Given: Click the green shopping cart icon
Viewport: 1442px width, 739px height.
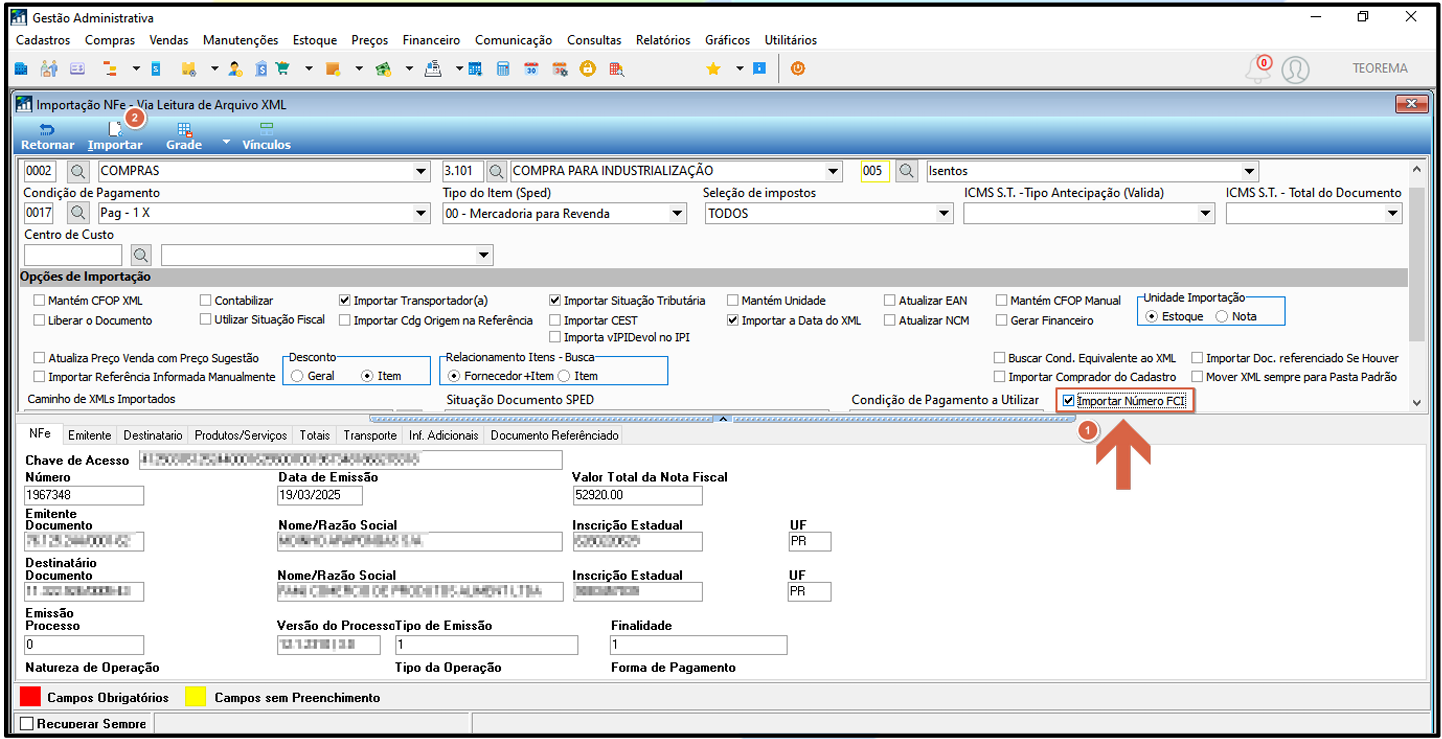Looking at the screenshot, I should (x=282, y=69).
